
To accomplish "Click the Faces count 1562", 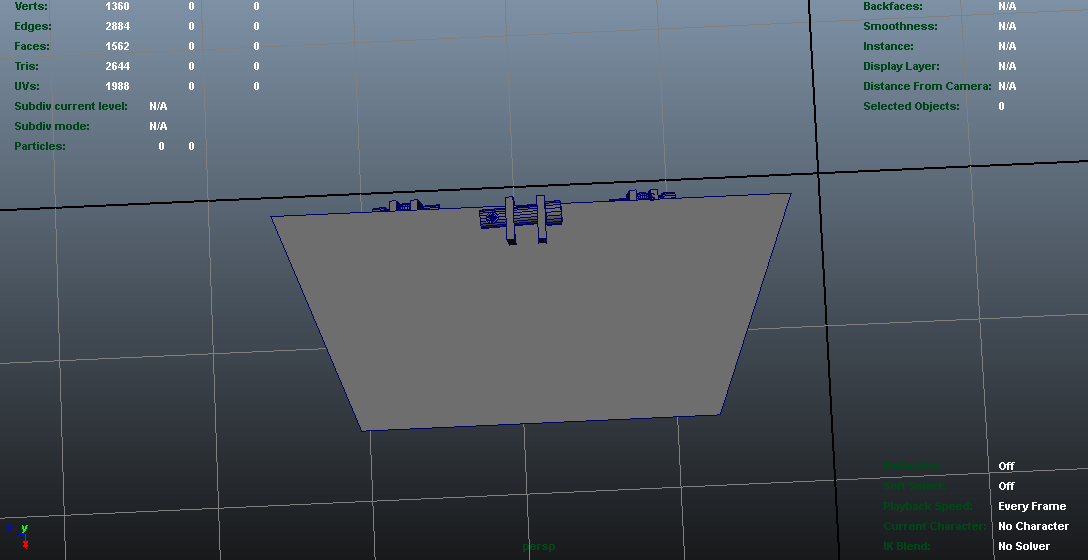I will [117, 46].
